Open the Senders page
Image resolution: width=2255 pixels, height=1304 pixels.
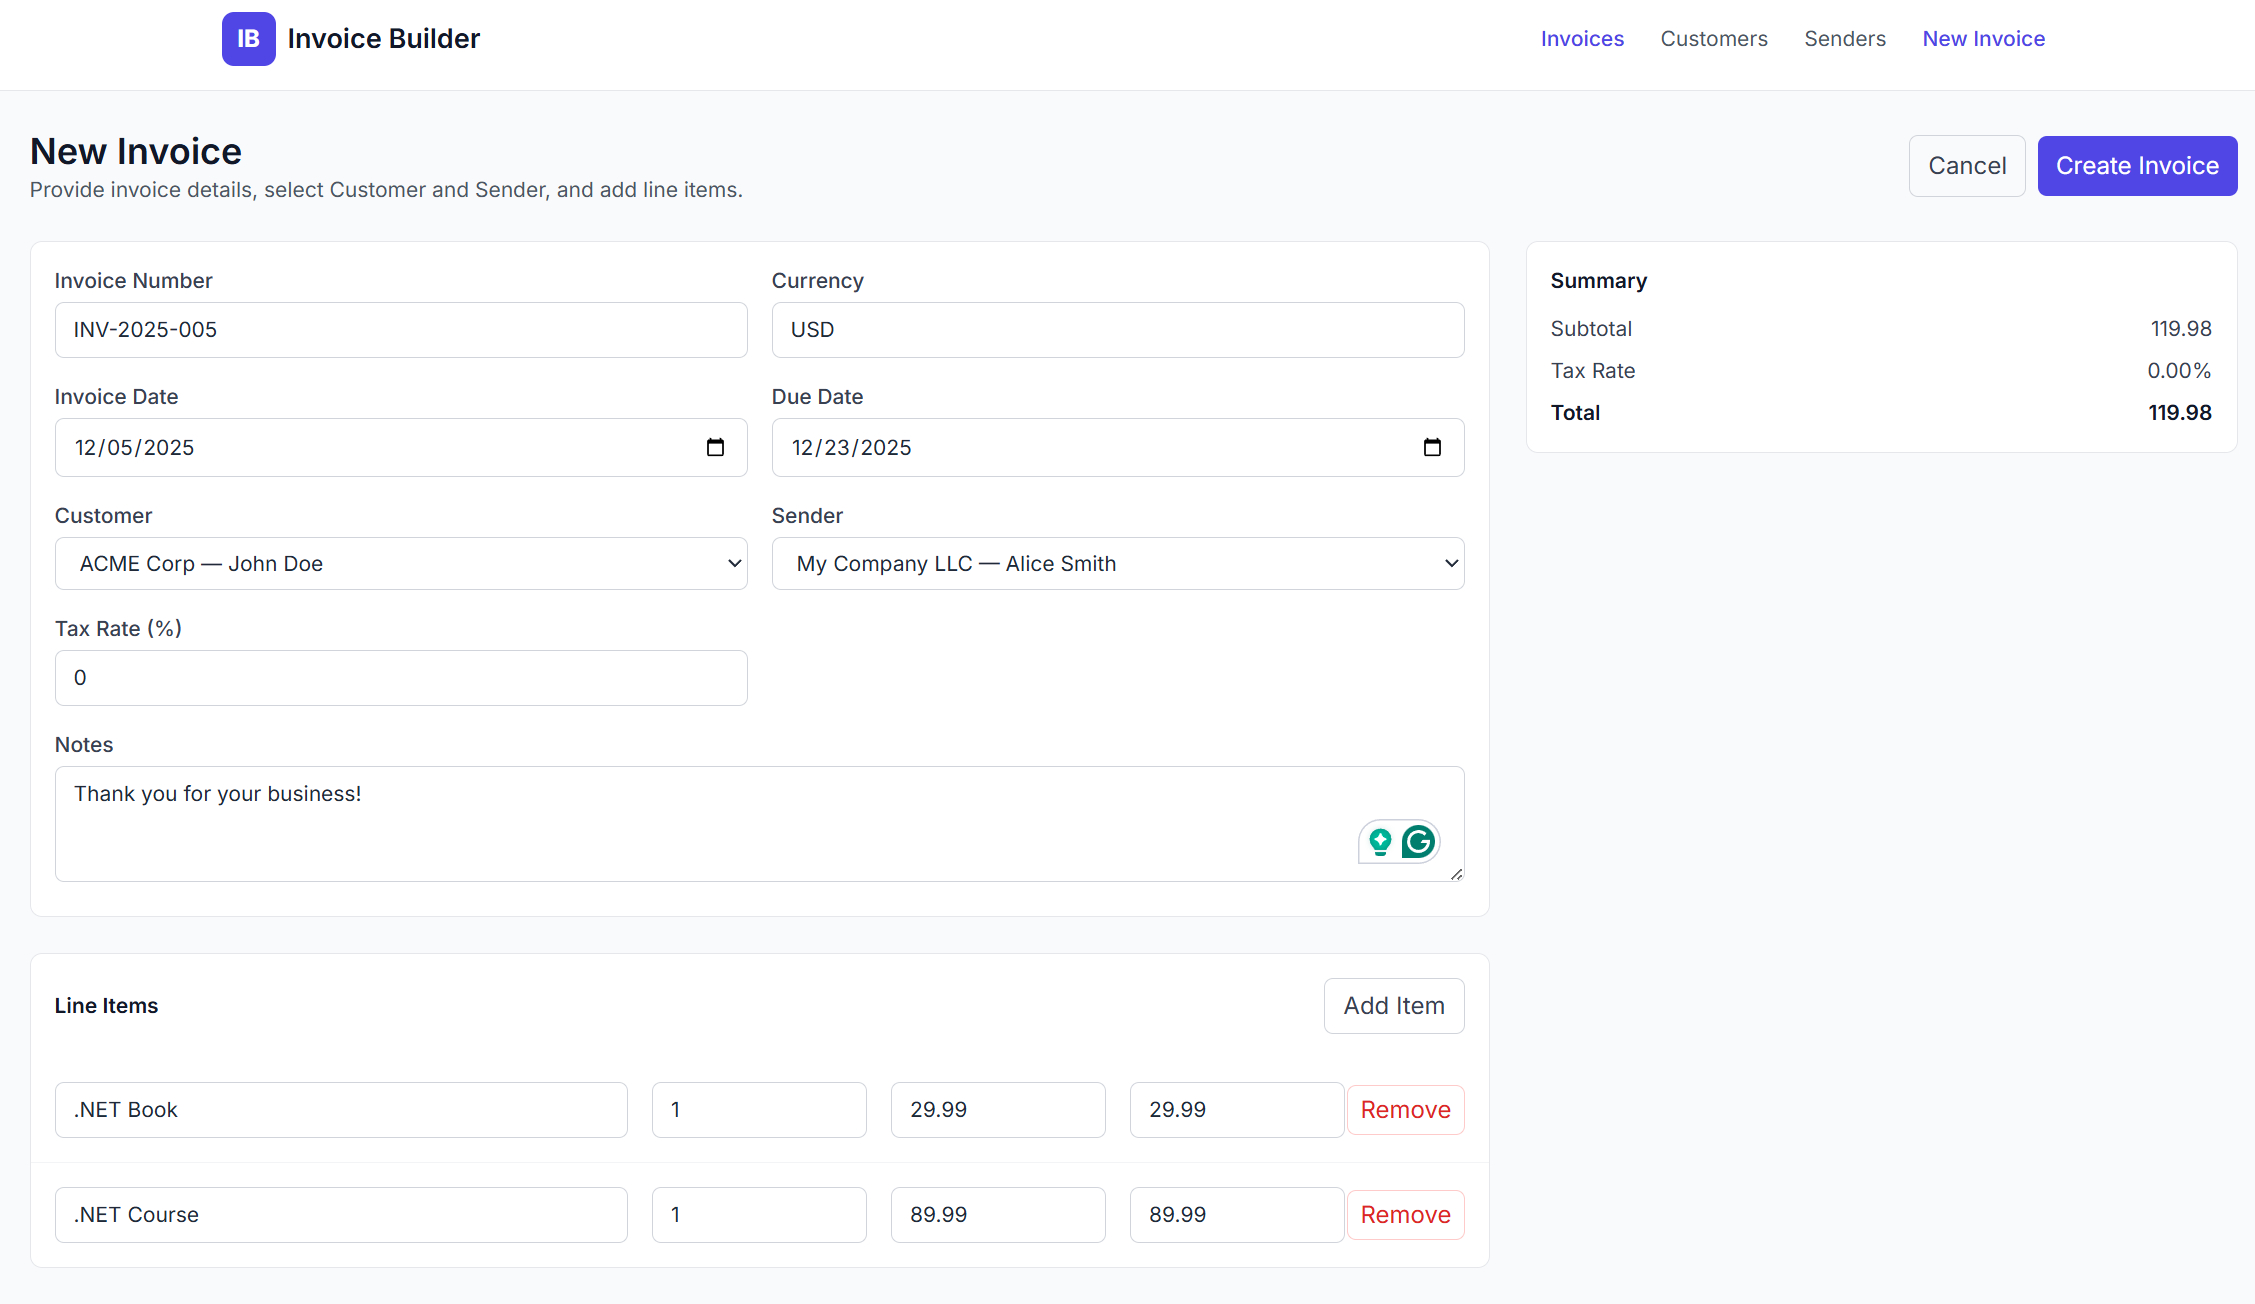pyautogui.click(x=1845, y=38)
